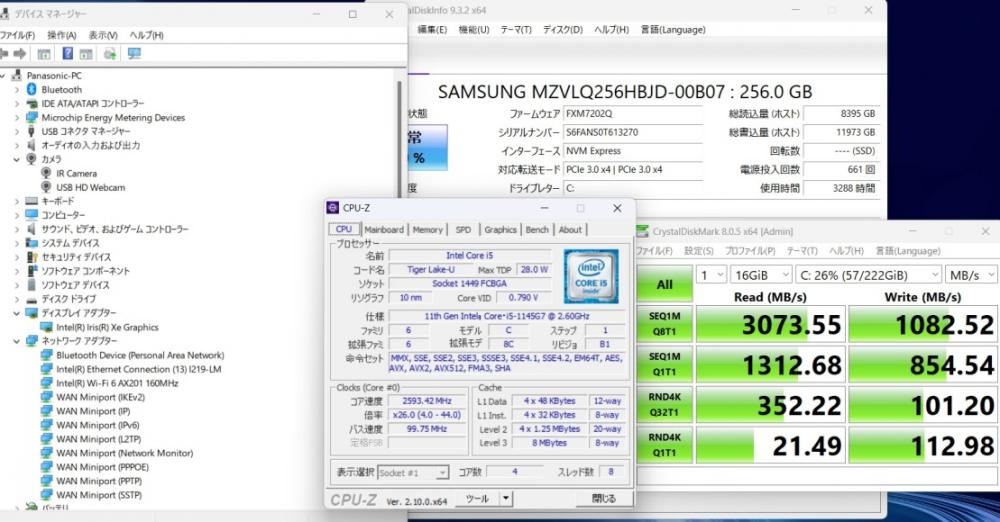Image resolution: width=1000 pixels, height=522 pixels.
Task: Run the RND4K Q32T1 benchmark
Action: 665,404
